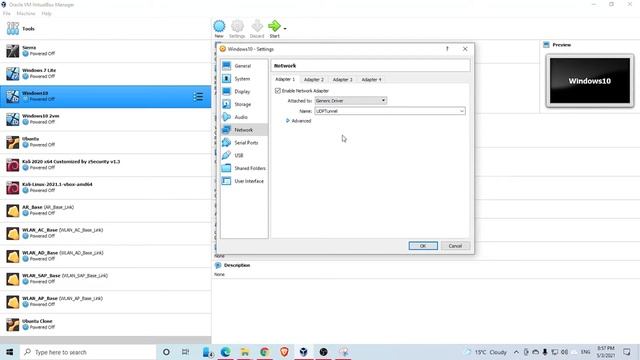Open Network settings category
The height and width of the screenshot is (360, 640).
244,130
